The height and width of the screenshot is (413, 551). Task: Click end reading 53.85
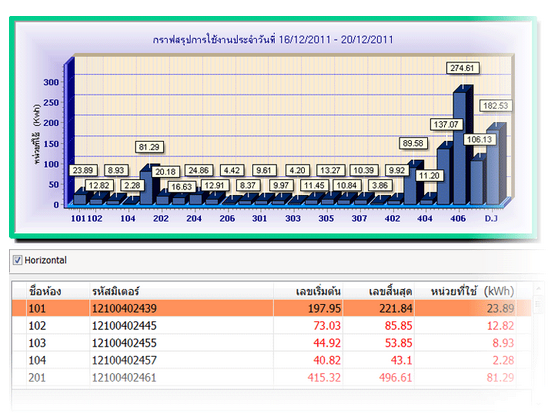tap(398, 343)
